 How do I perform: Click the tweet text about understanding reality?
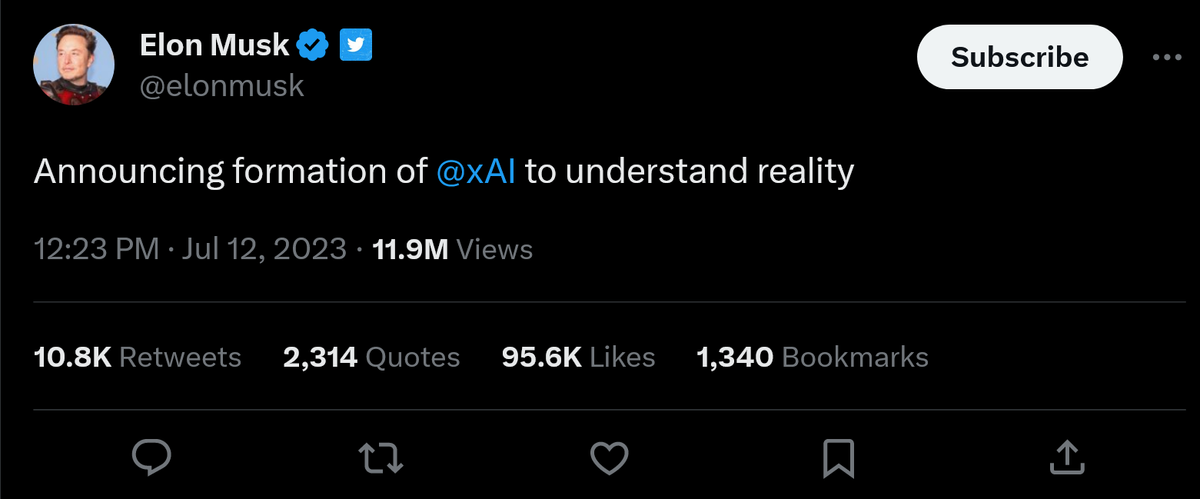coord(444,172)
